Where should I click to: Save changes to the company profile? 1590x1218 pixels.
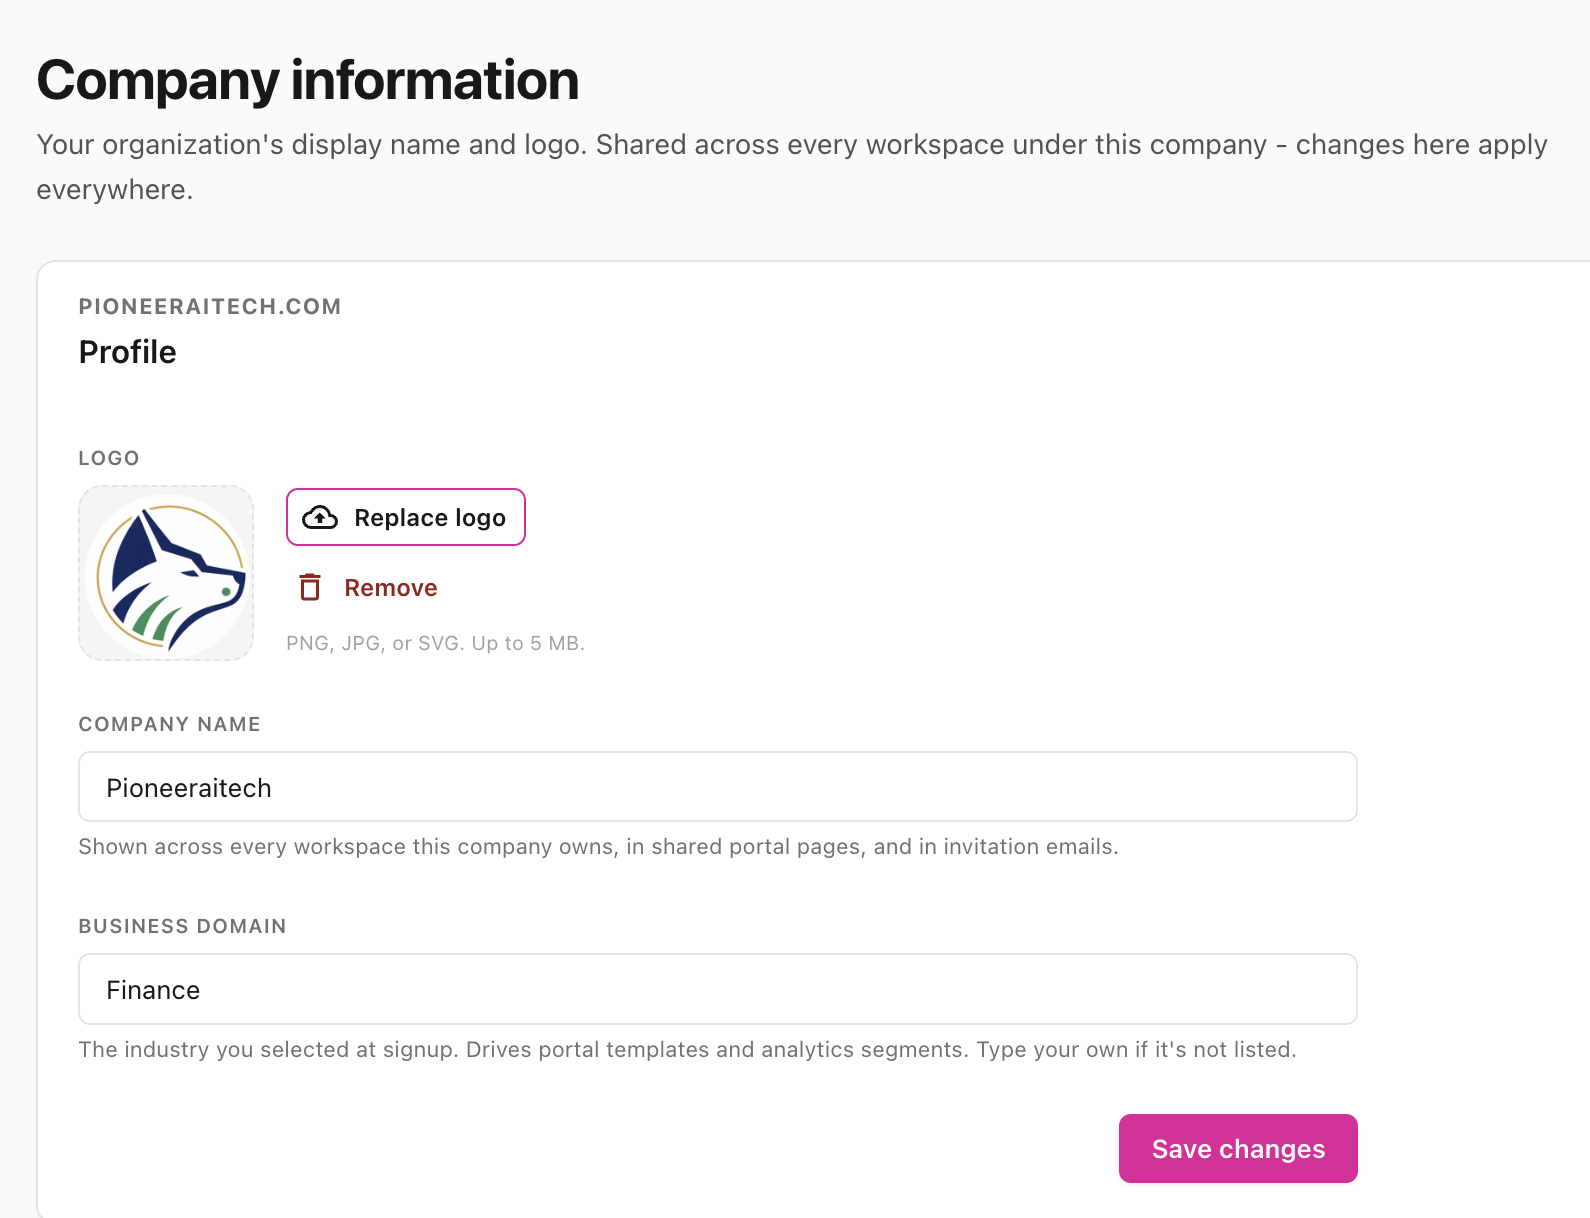point(1238,1148)
